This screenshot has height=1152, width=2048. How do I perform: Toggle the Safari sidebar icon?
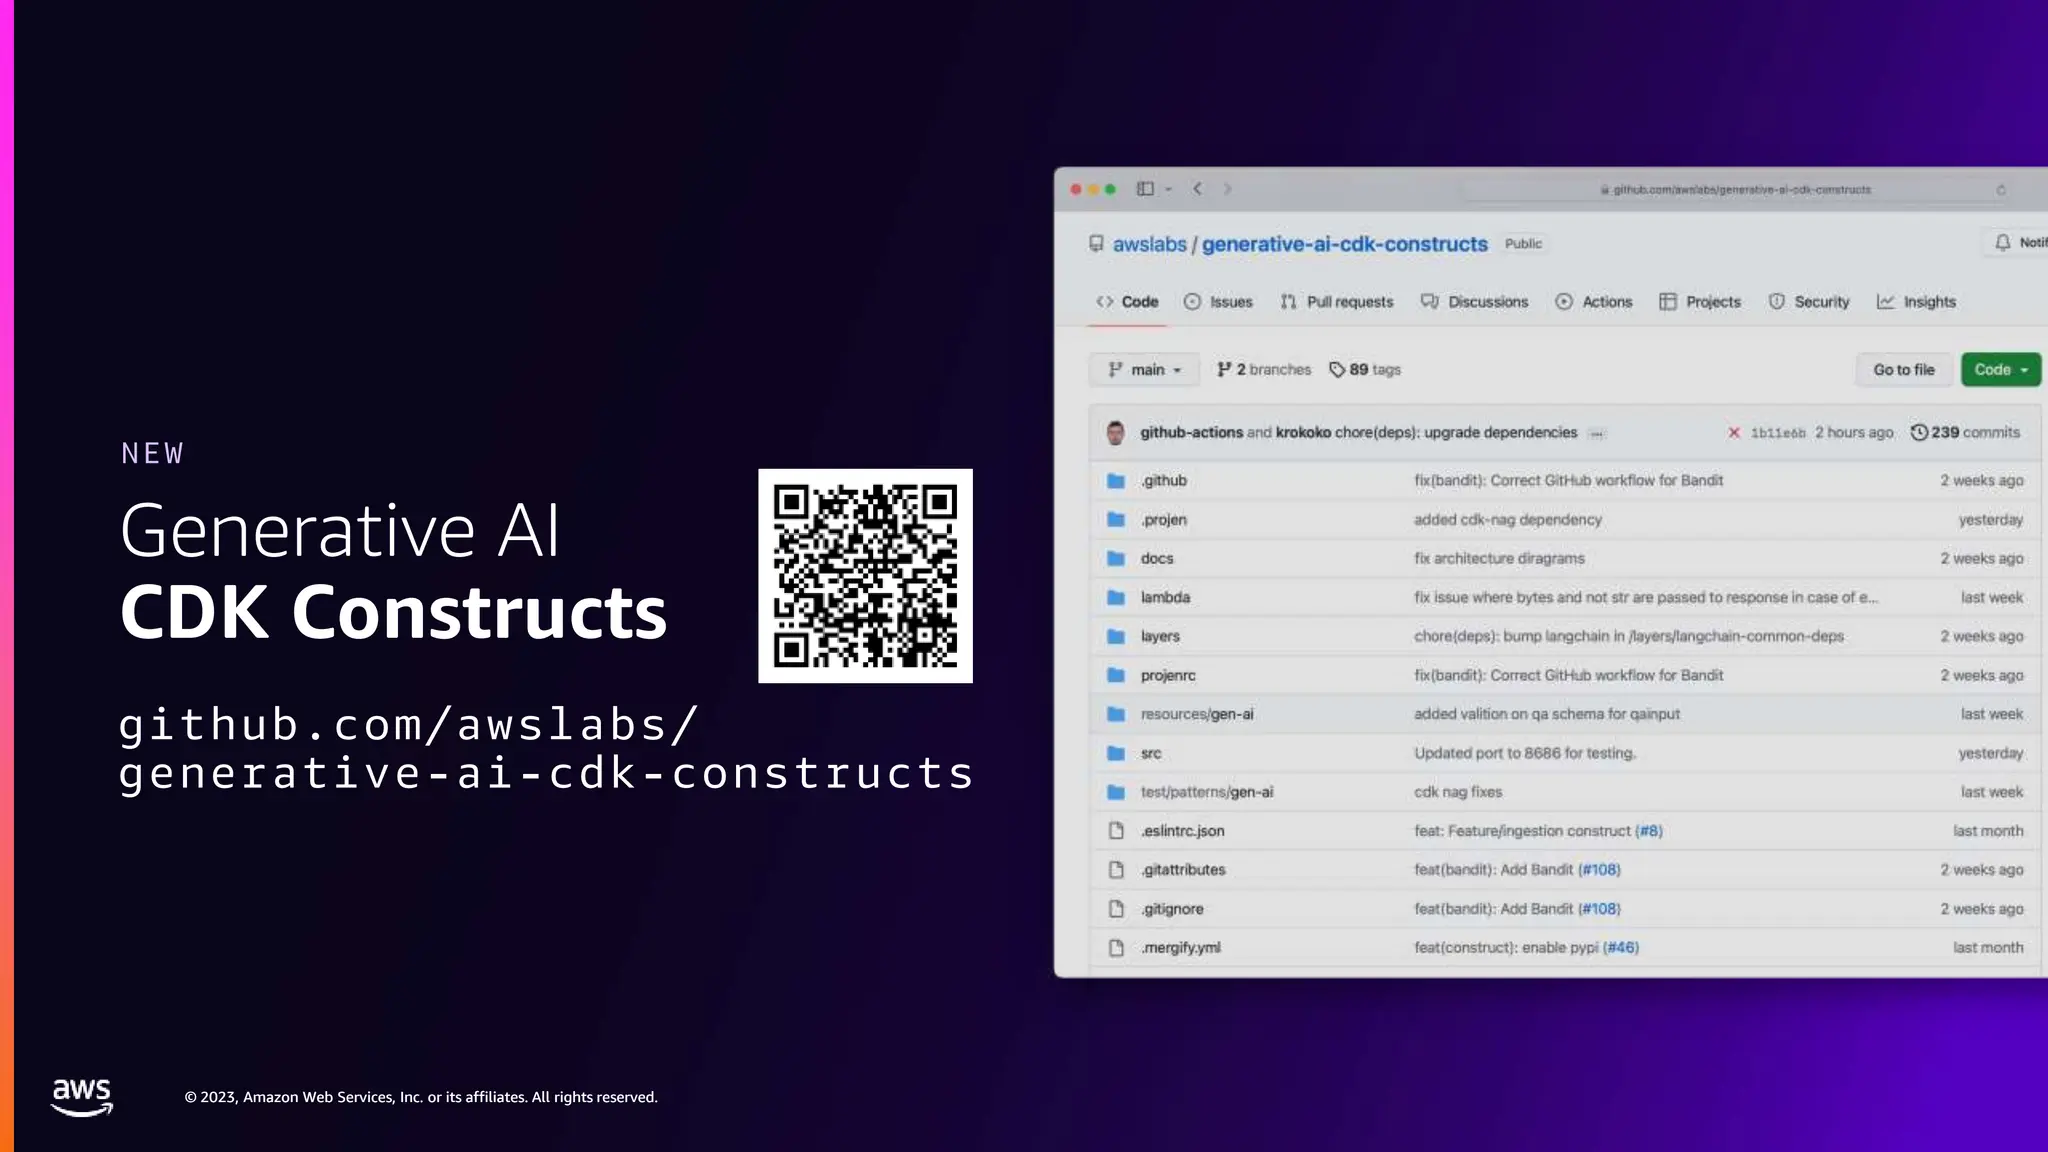[x=1146, y=189]
